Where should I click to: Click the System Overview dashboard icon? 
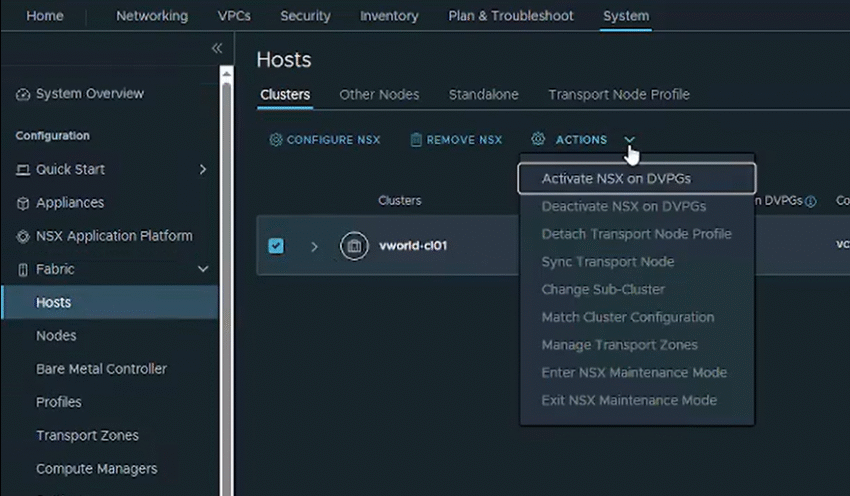23,94
